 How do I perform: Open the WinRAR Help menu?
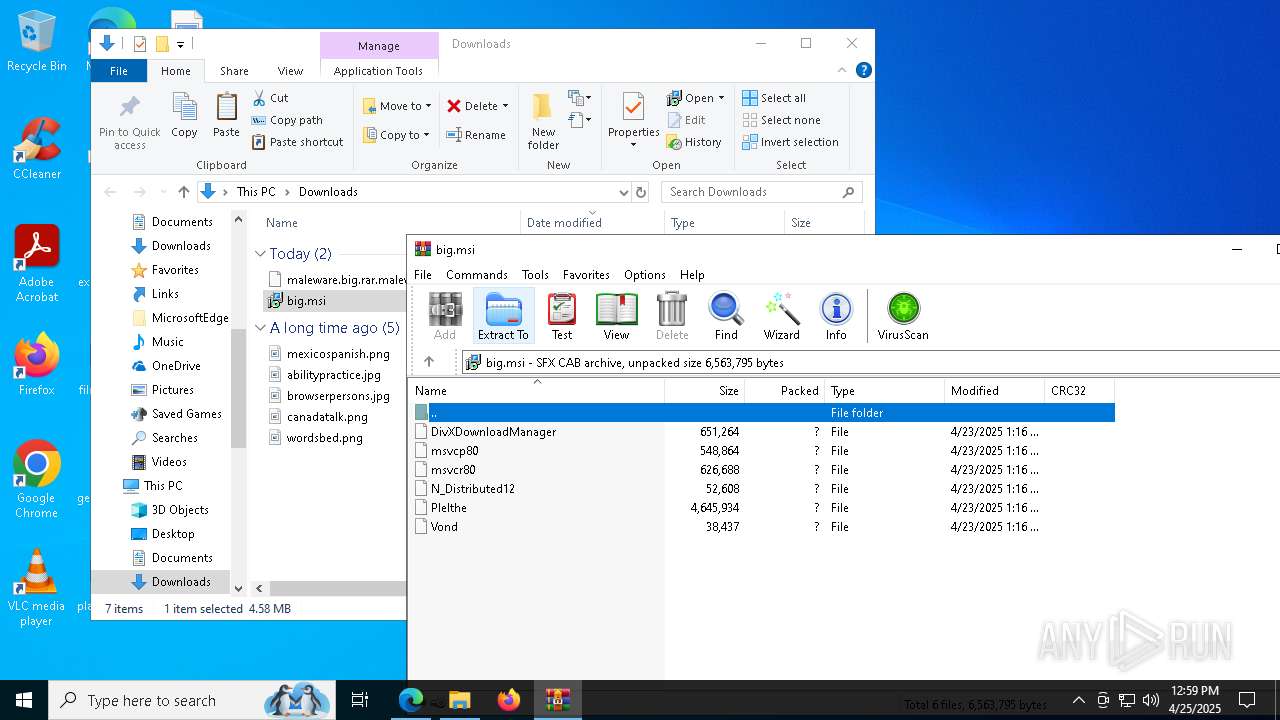pos(692,274)
